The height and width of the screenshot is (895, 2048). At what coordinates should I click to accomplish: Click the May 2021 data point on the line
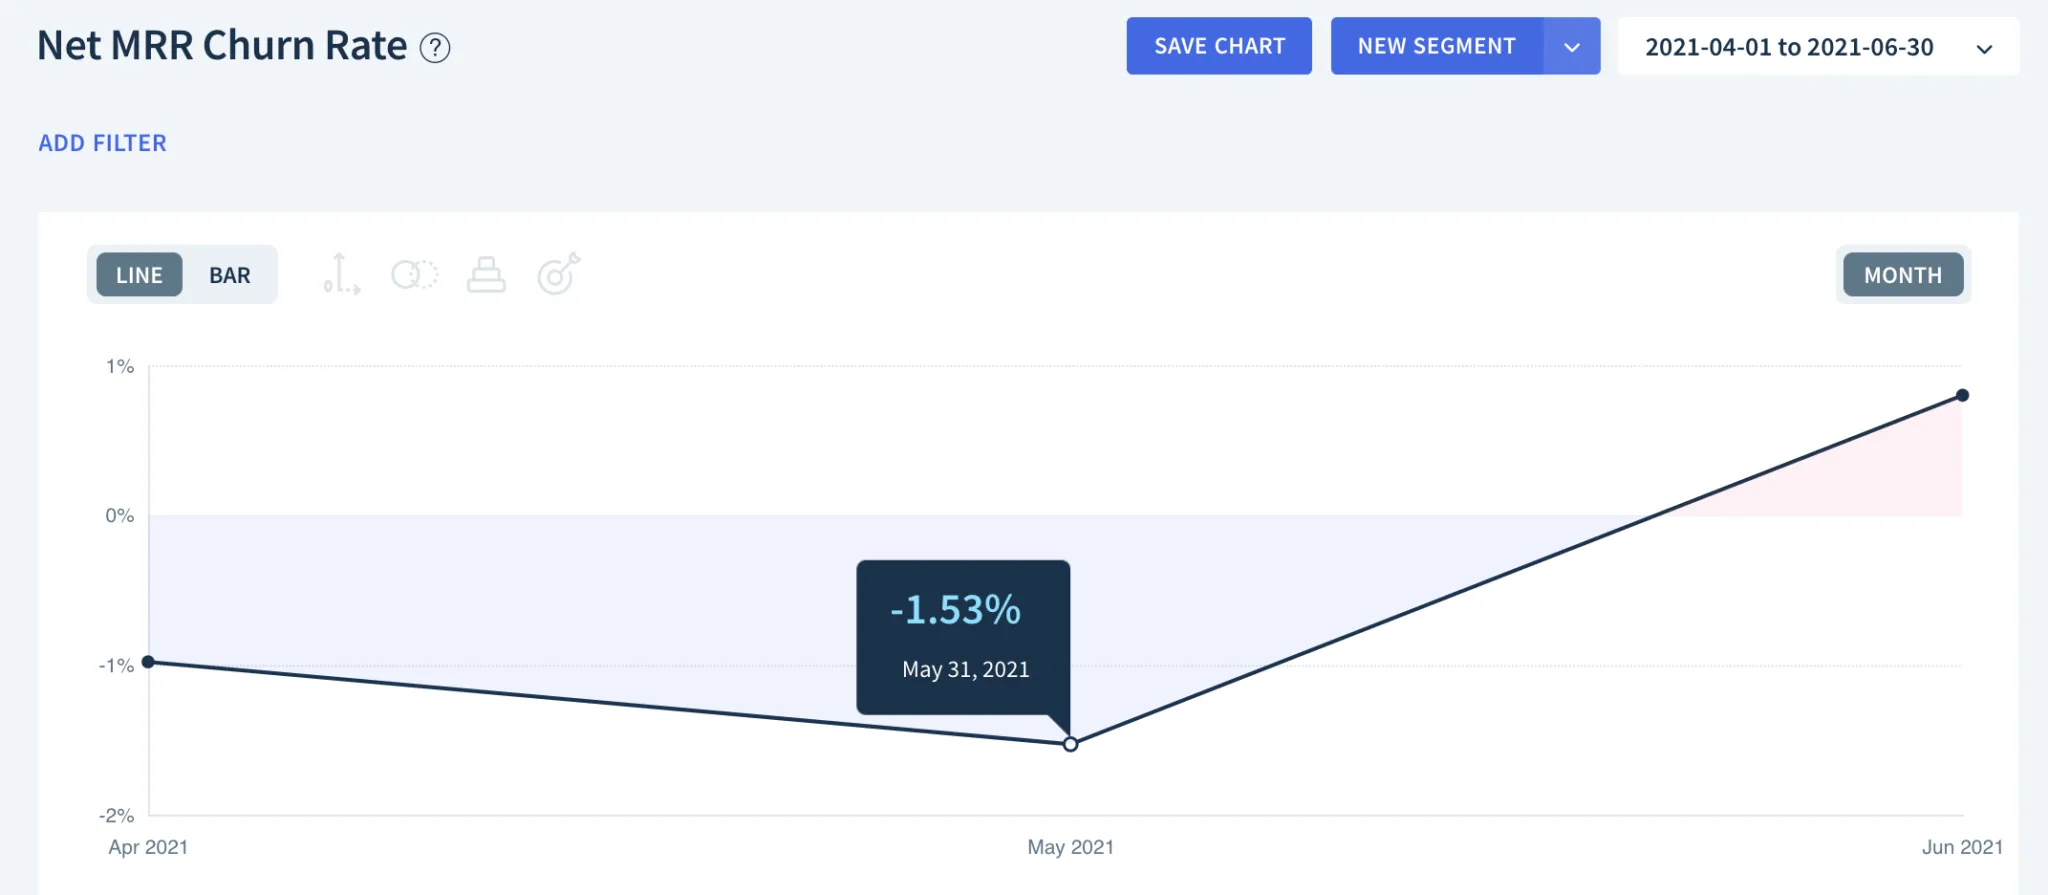click(1070, 744)
